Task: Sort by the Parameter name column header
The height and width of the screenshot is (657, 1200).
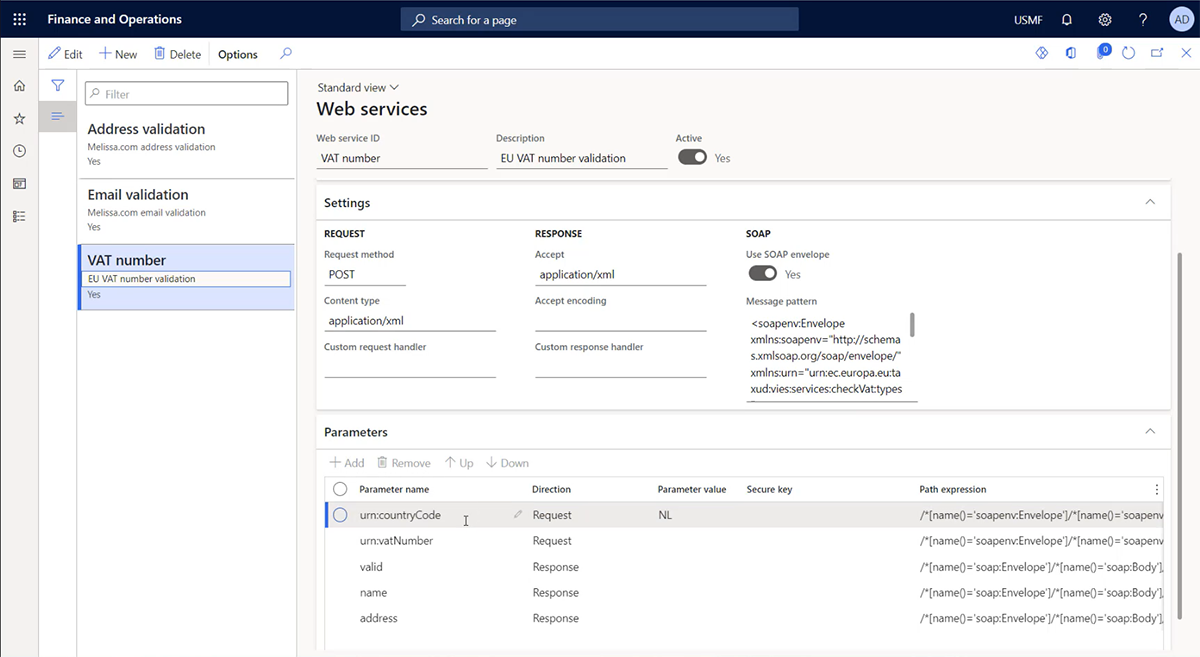Action: click(x=394, y=489)
